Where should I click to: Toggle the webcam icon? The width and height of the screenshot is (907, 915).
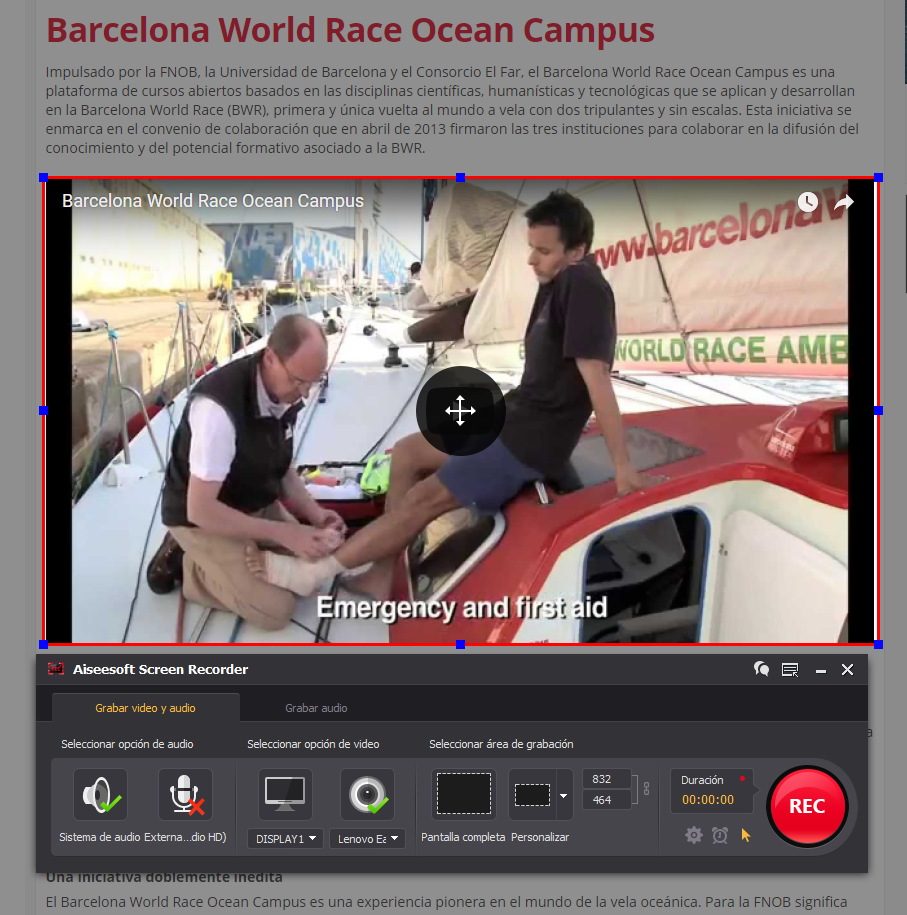(368, 795)
